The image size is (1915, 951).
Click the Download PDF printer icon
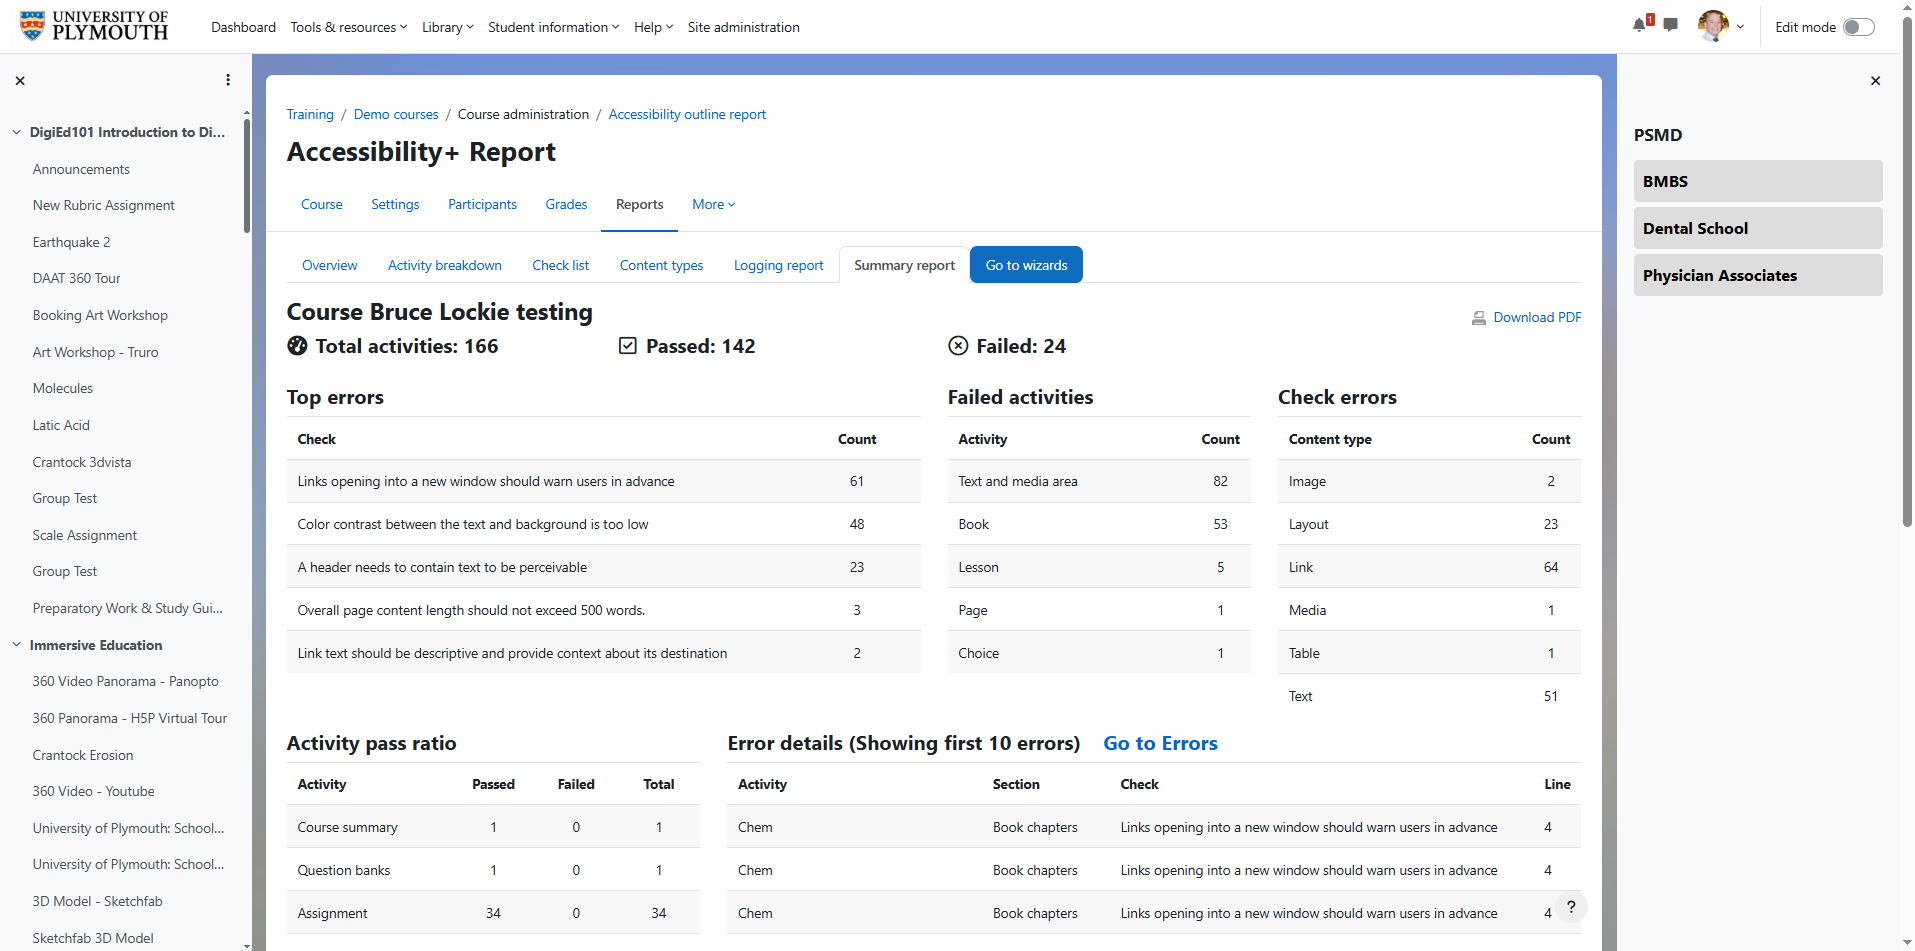(1479, 318)
